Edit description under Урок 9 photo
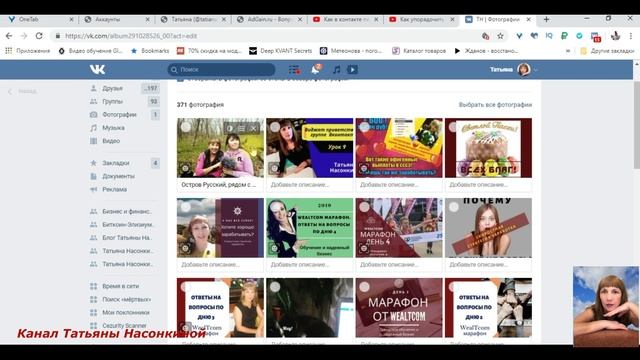Screen dimensions: 640x360 [x=309, y=185]
